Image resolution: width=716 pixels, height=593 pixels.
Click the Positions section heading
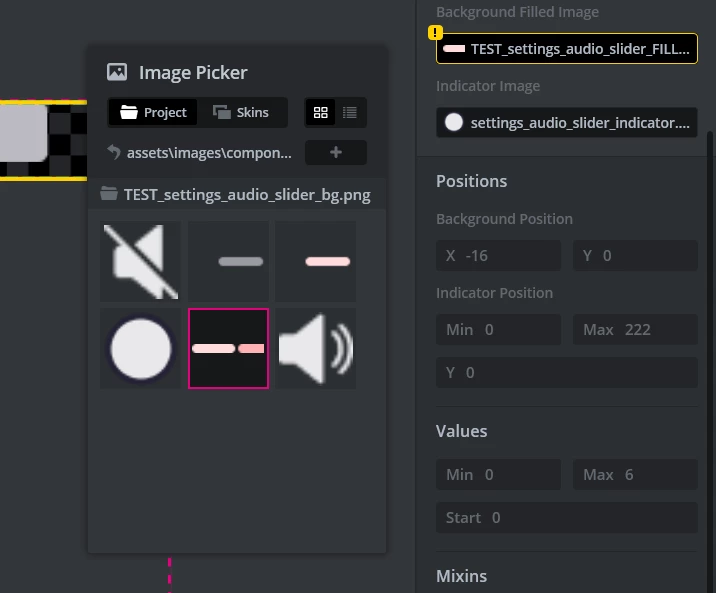click(x=471, y=181)
